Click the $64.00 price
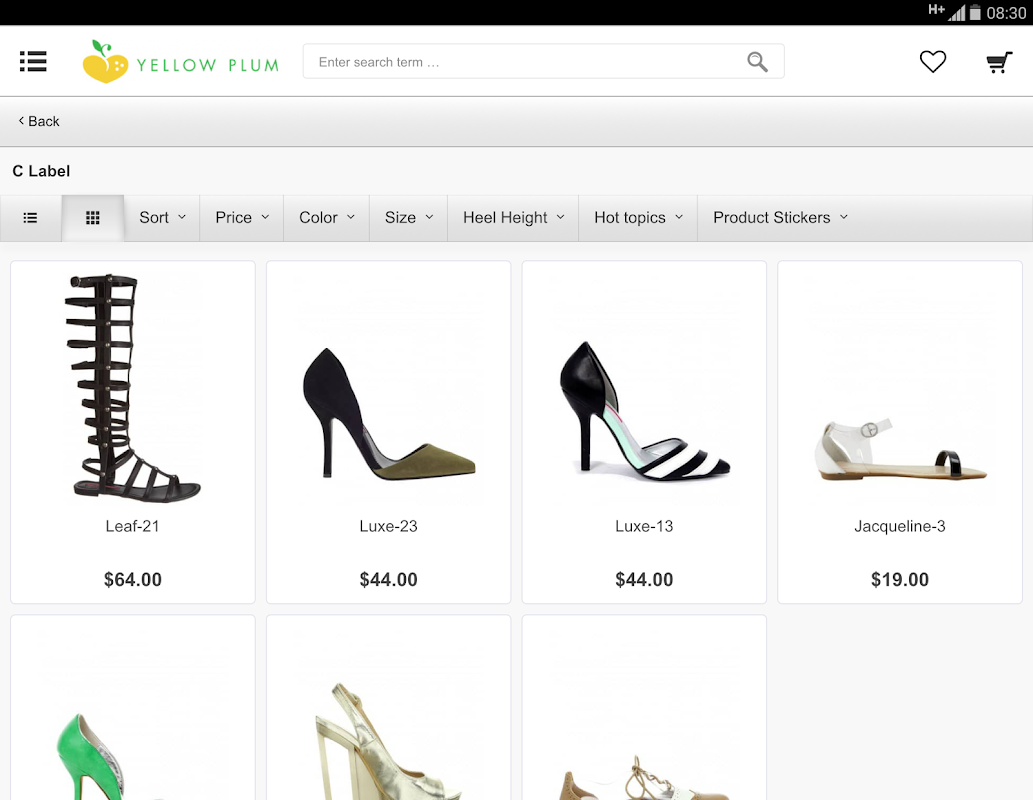Screen dimensions: 1033x800 click(x=132, y=579)
